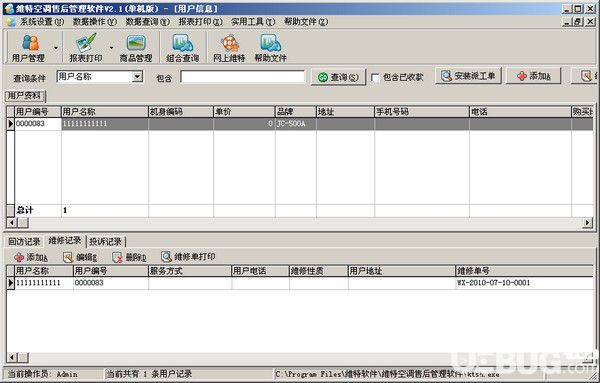Open 用户管理 toolbar icon
This screenshot has width=600, height=383.
(x=28, y=48)
